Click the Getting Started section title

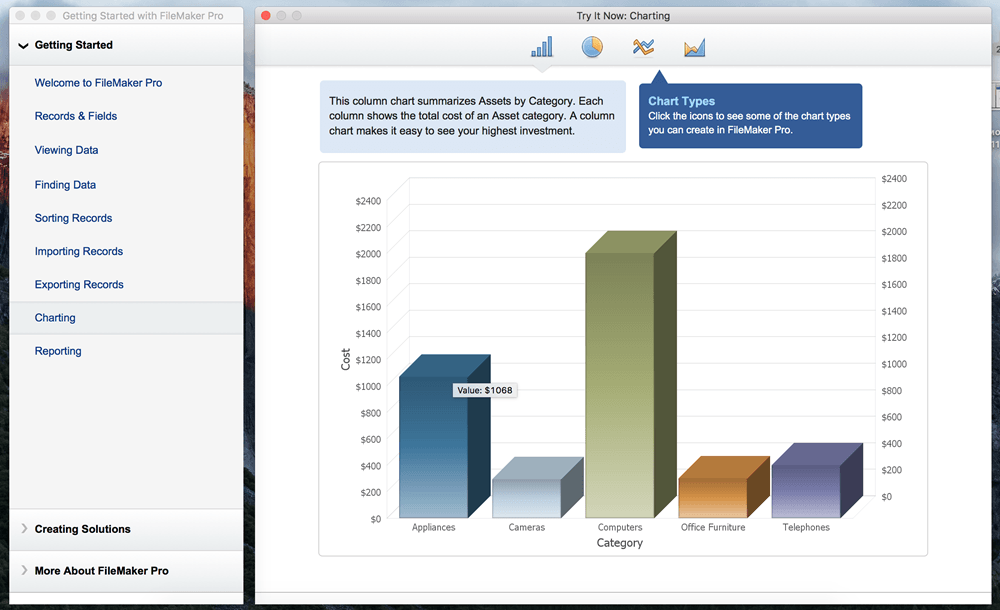point(74,45)
